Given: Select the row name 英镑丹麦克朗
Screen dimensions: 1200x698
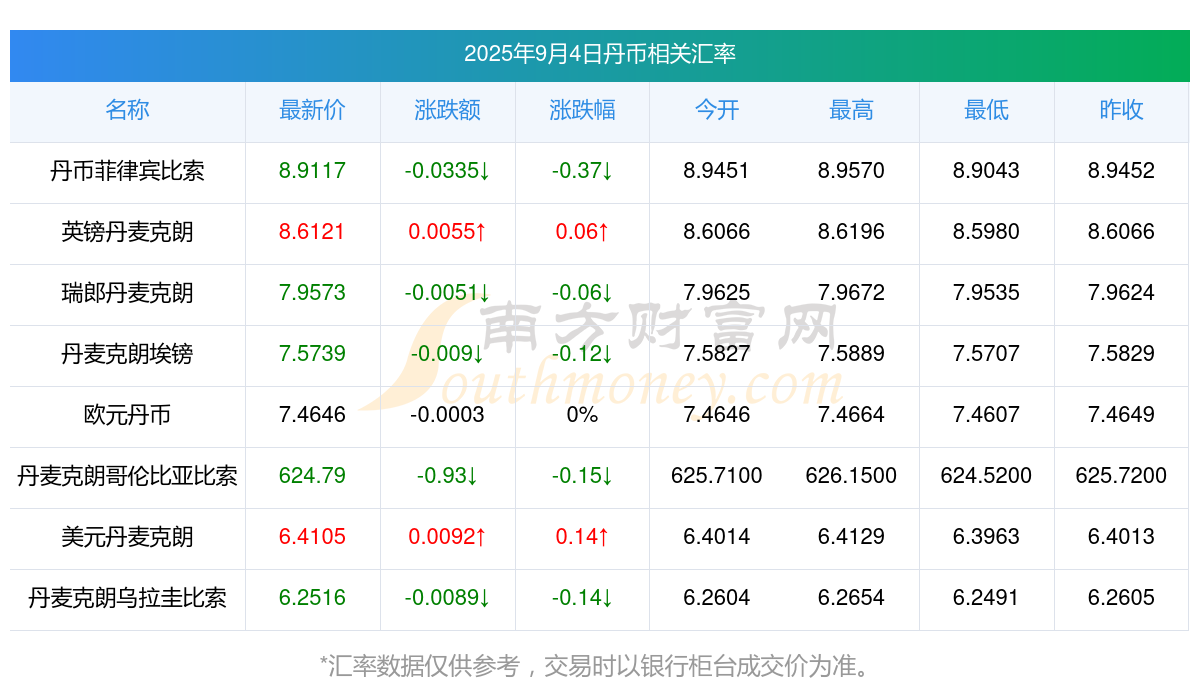Looking at the screenshot, I should (128, 232).
